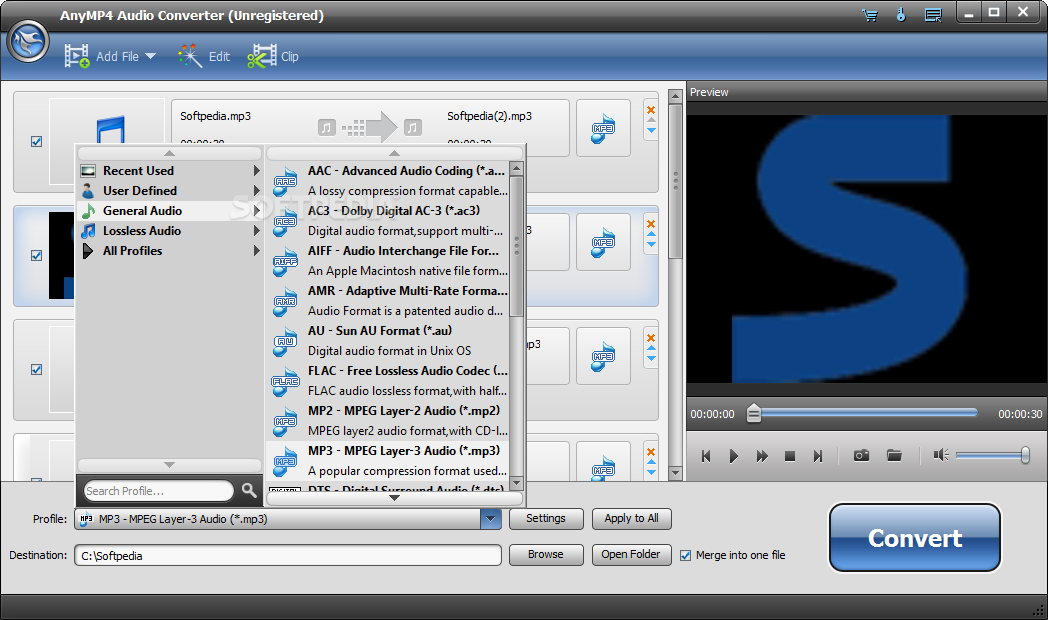Click Open Folder button
The height and width of the screenshot is (620, 1048).
632,555
